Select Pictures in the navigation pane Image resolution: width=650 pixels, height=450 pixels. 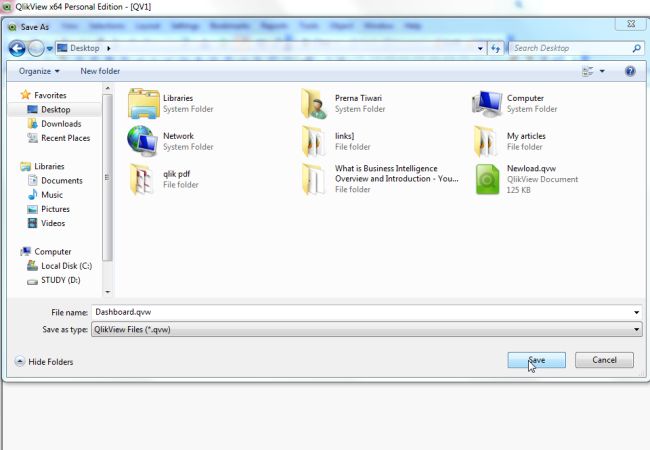pyautogui.click(x=48, y=209)
